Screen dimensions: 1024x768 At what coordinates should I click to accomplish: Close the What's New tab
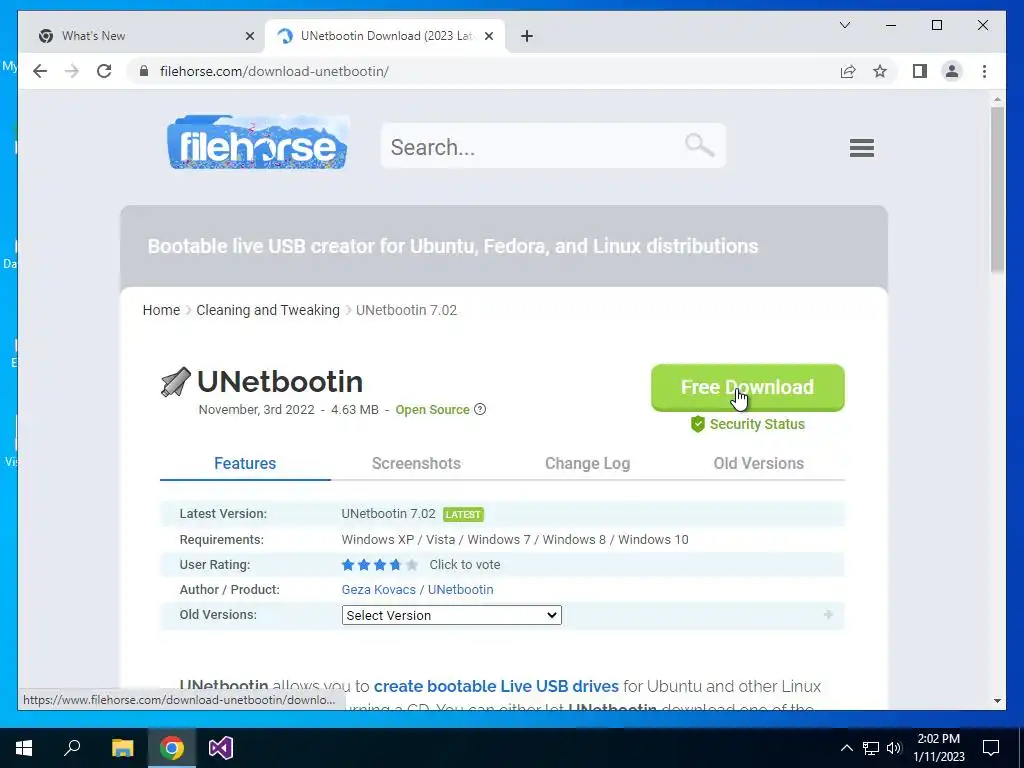click(x=249, y=36)
